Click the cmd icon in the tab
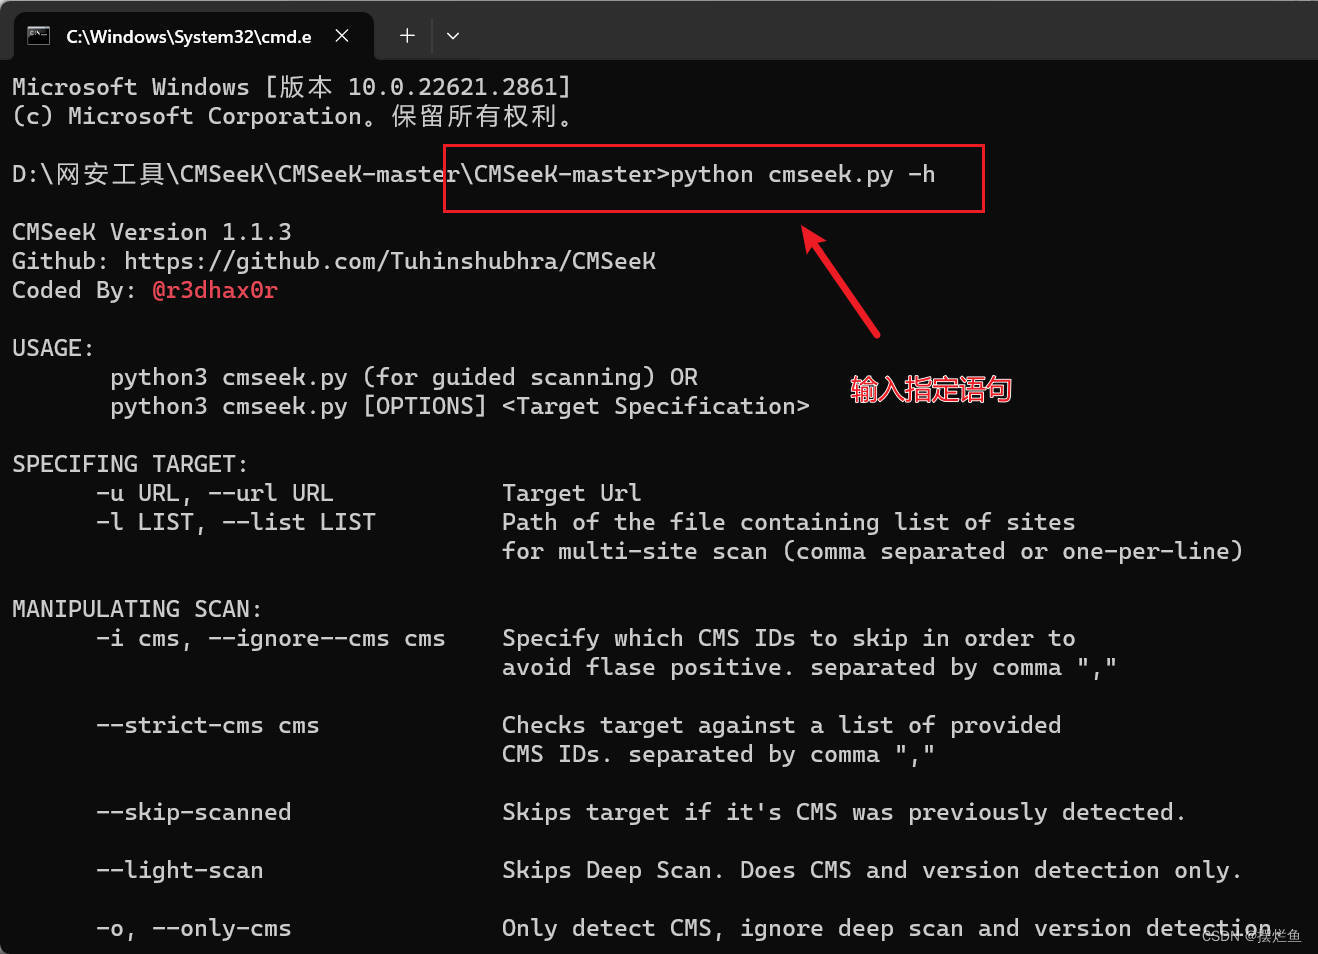1318x954 pixels. coord(39,36)
